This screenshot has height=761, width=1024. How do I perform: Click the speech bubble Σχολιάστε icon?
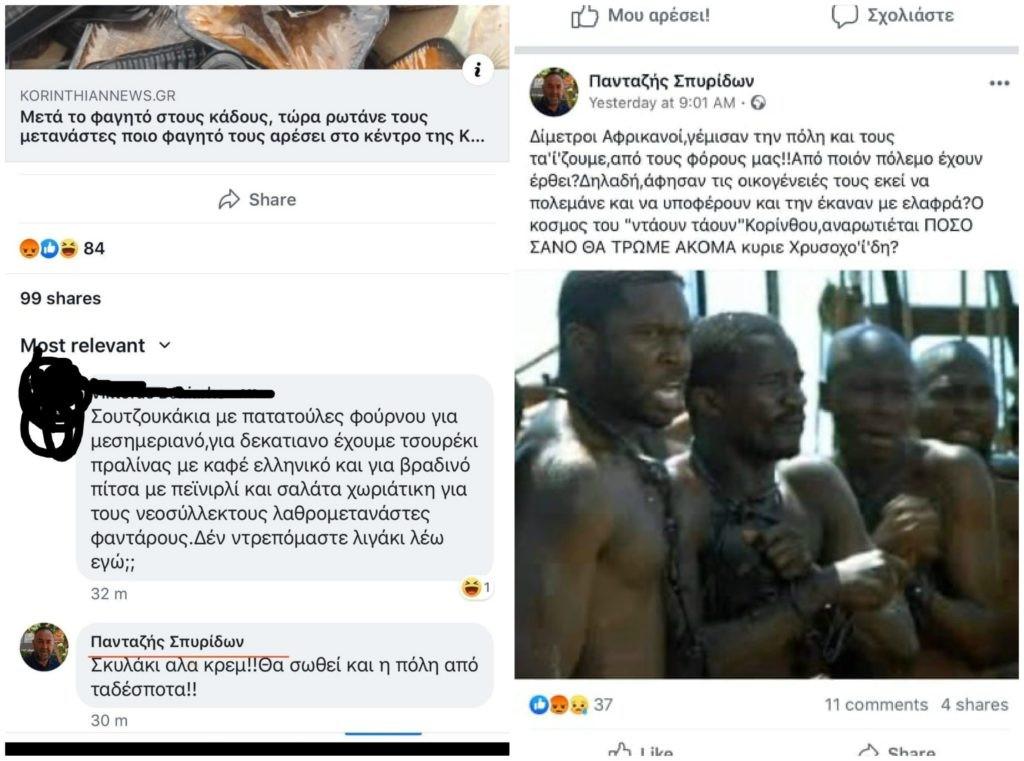[845, 15]
